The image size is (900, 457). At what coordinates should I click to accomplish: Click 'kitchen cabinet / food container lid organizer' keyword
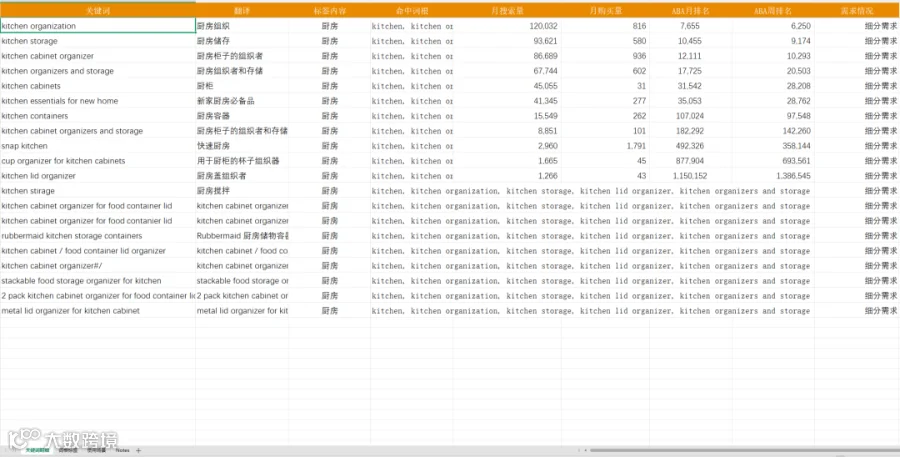click(98, 250)
